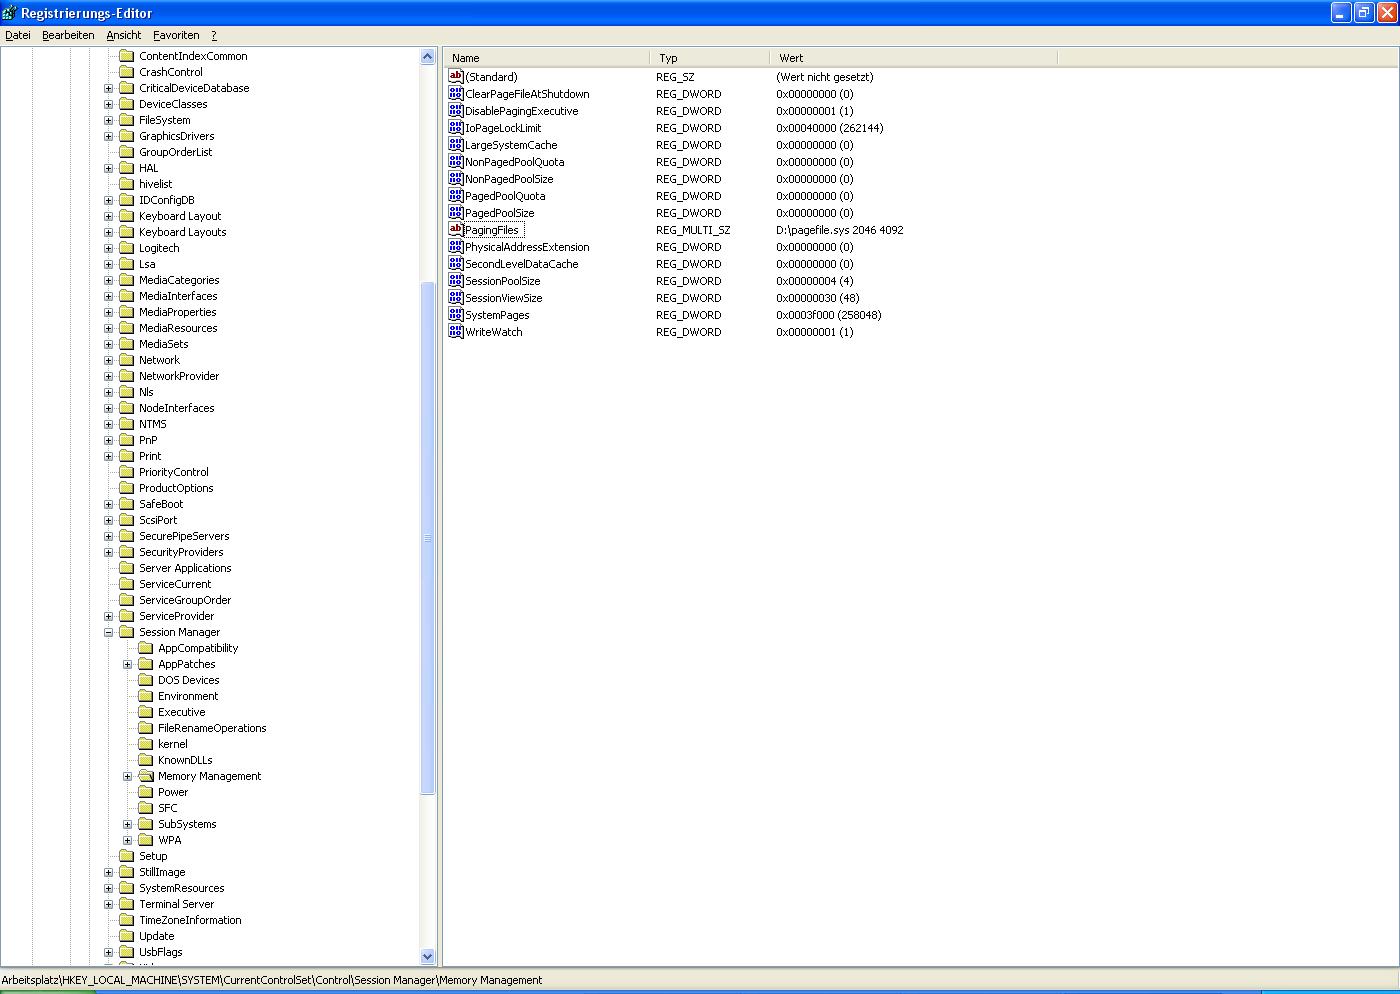This screenshot has width=1400, height=994.
Task: Expand the GraphicsDrivers key
Action: pyautogui.click(x=109, y=136)
